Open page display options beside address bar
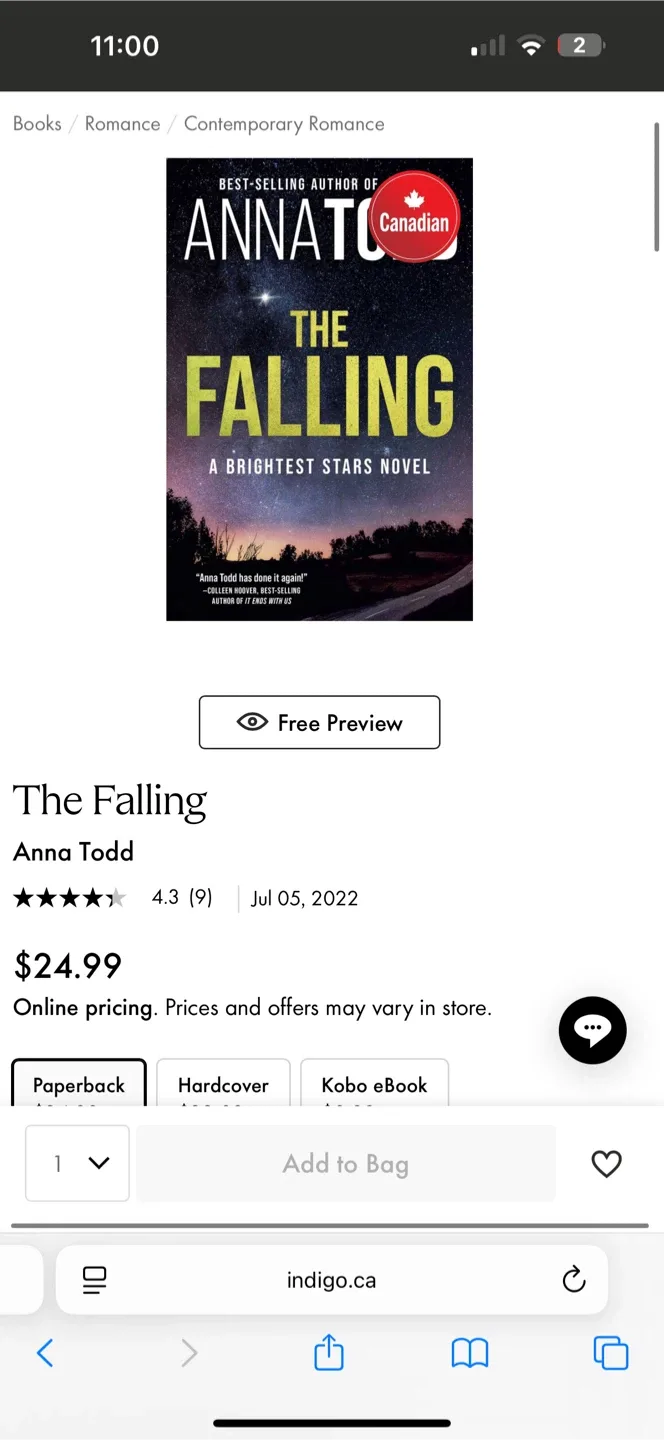 94,1279
